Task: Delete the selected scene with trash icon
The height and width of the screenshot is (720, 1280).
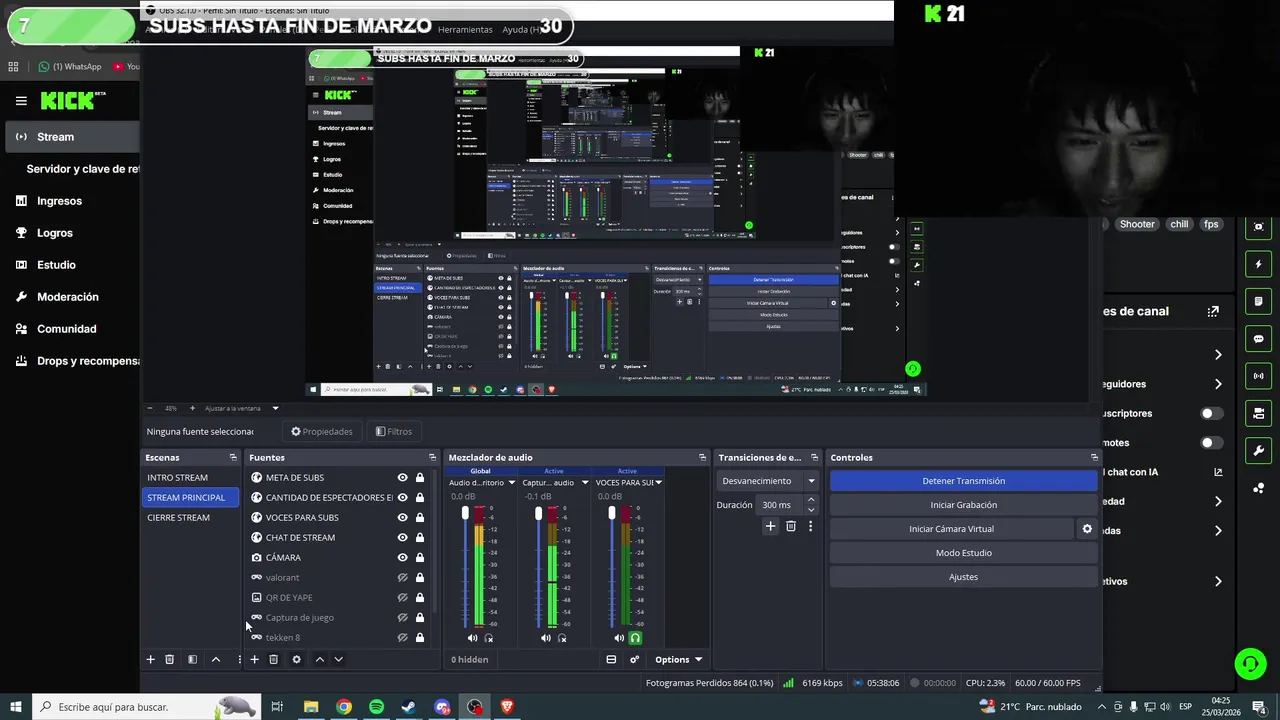Action: click(170, 659)
